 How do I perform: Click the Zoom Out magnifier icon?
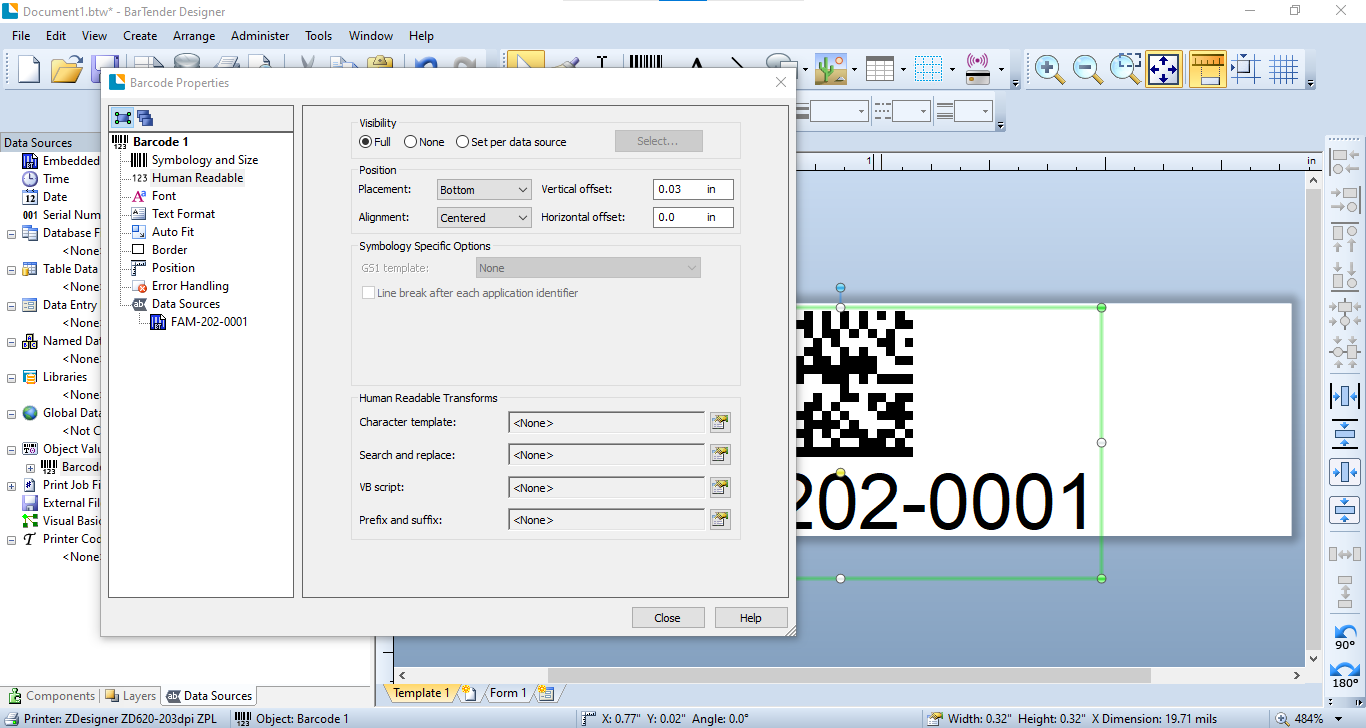click(x=1087, y=69)
